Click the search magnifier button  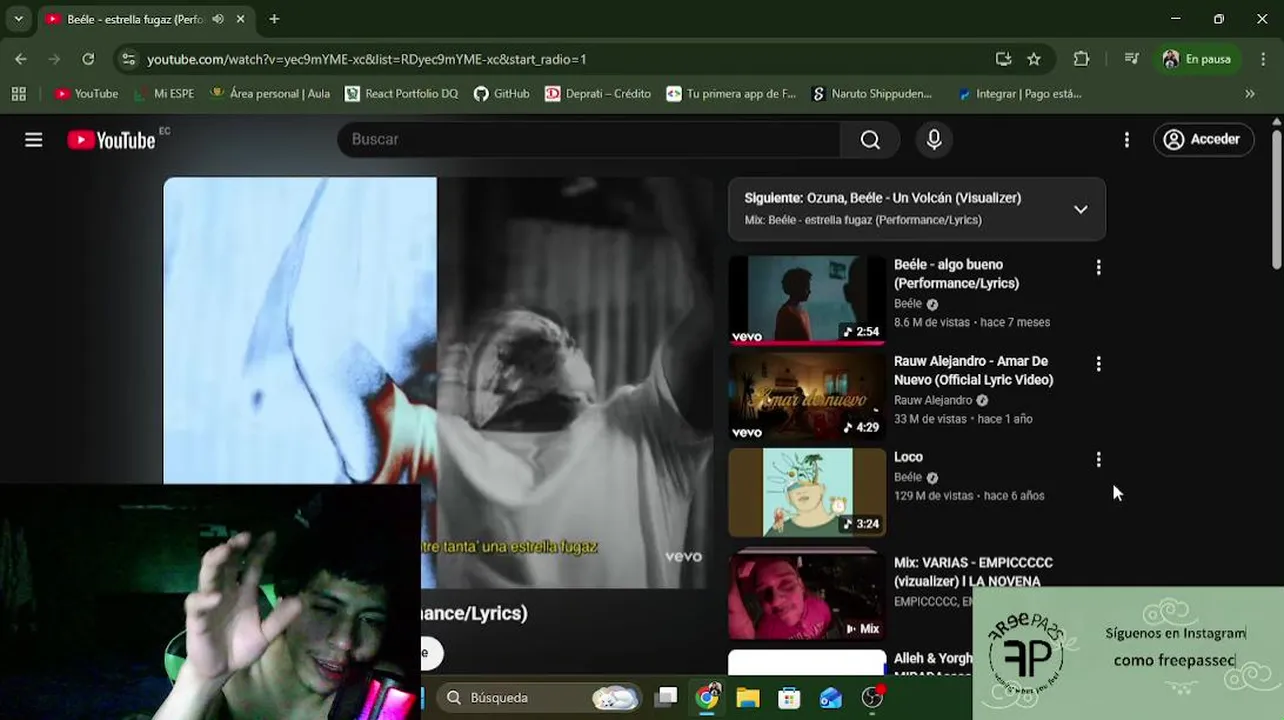click(x=870, y=140)
